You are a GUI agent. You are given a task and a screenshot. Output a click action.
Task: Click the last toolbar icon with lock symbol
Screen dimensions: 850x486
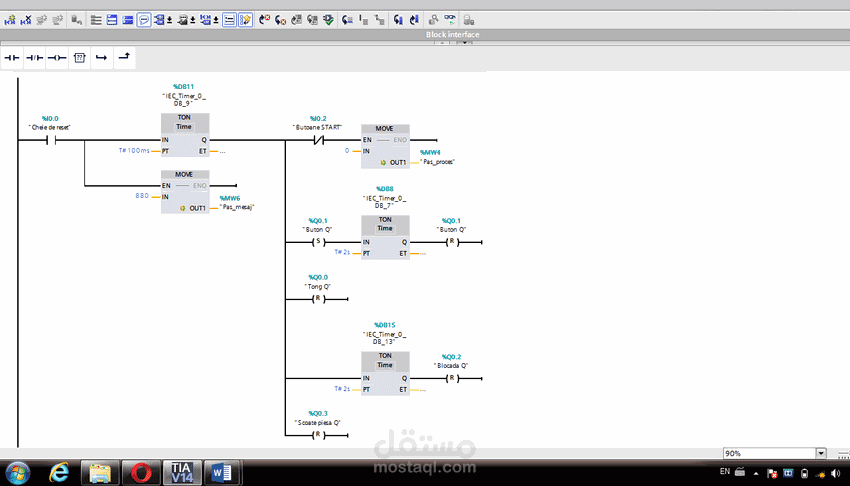[469, 20]
